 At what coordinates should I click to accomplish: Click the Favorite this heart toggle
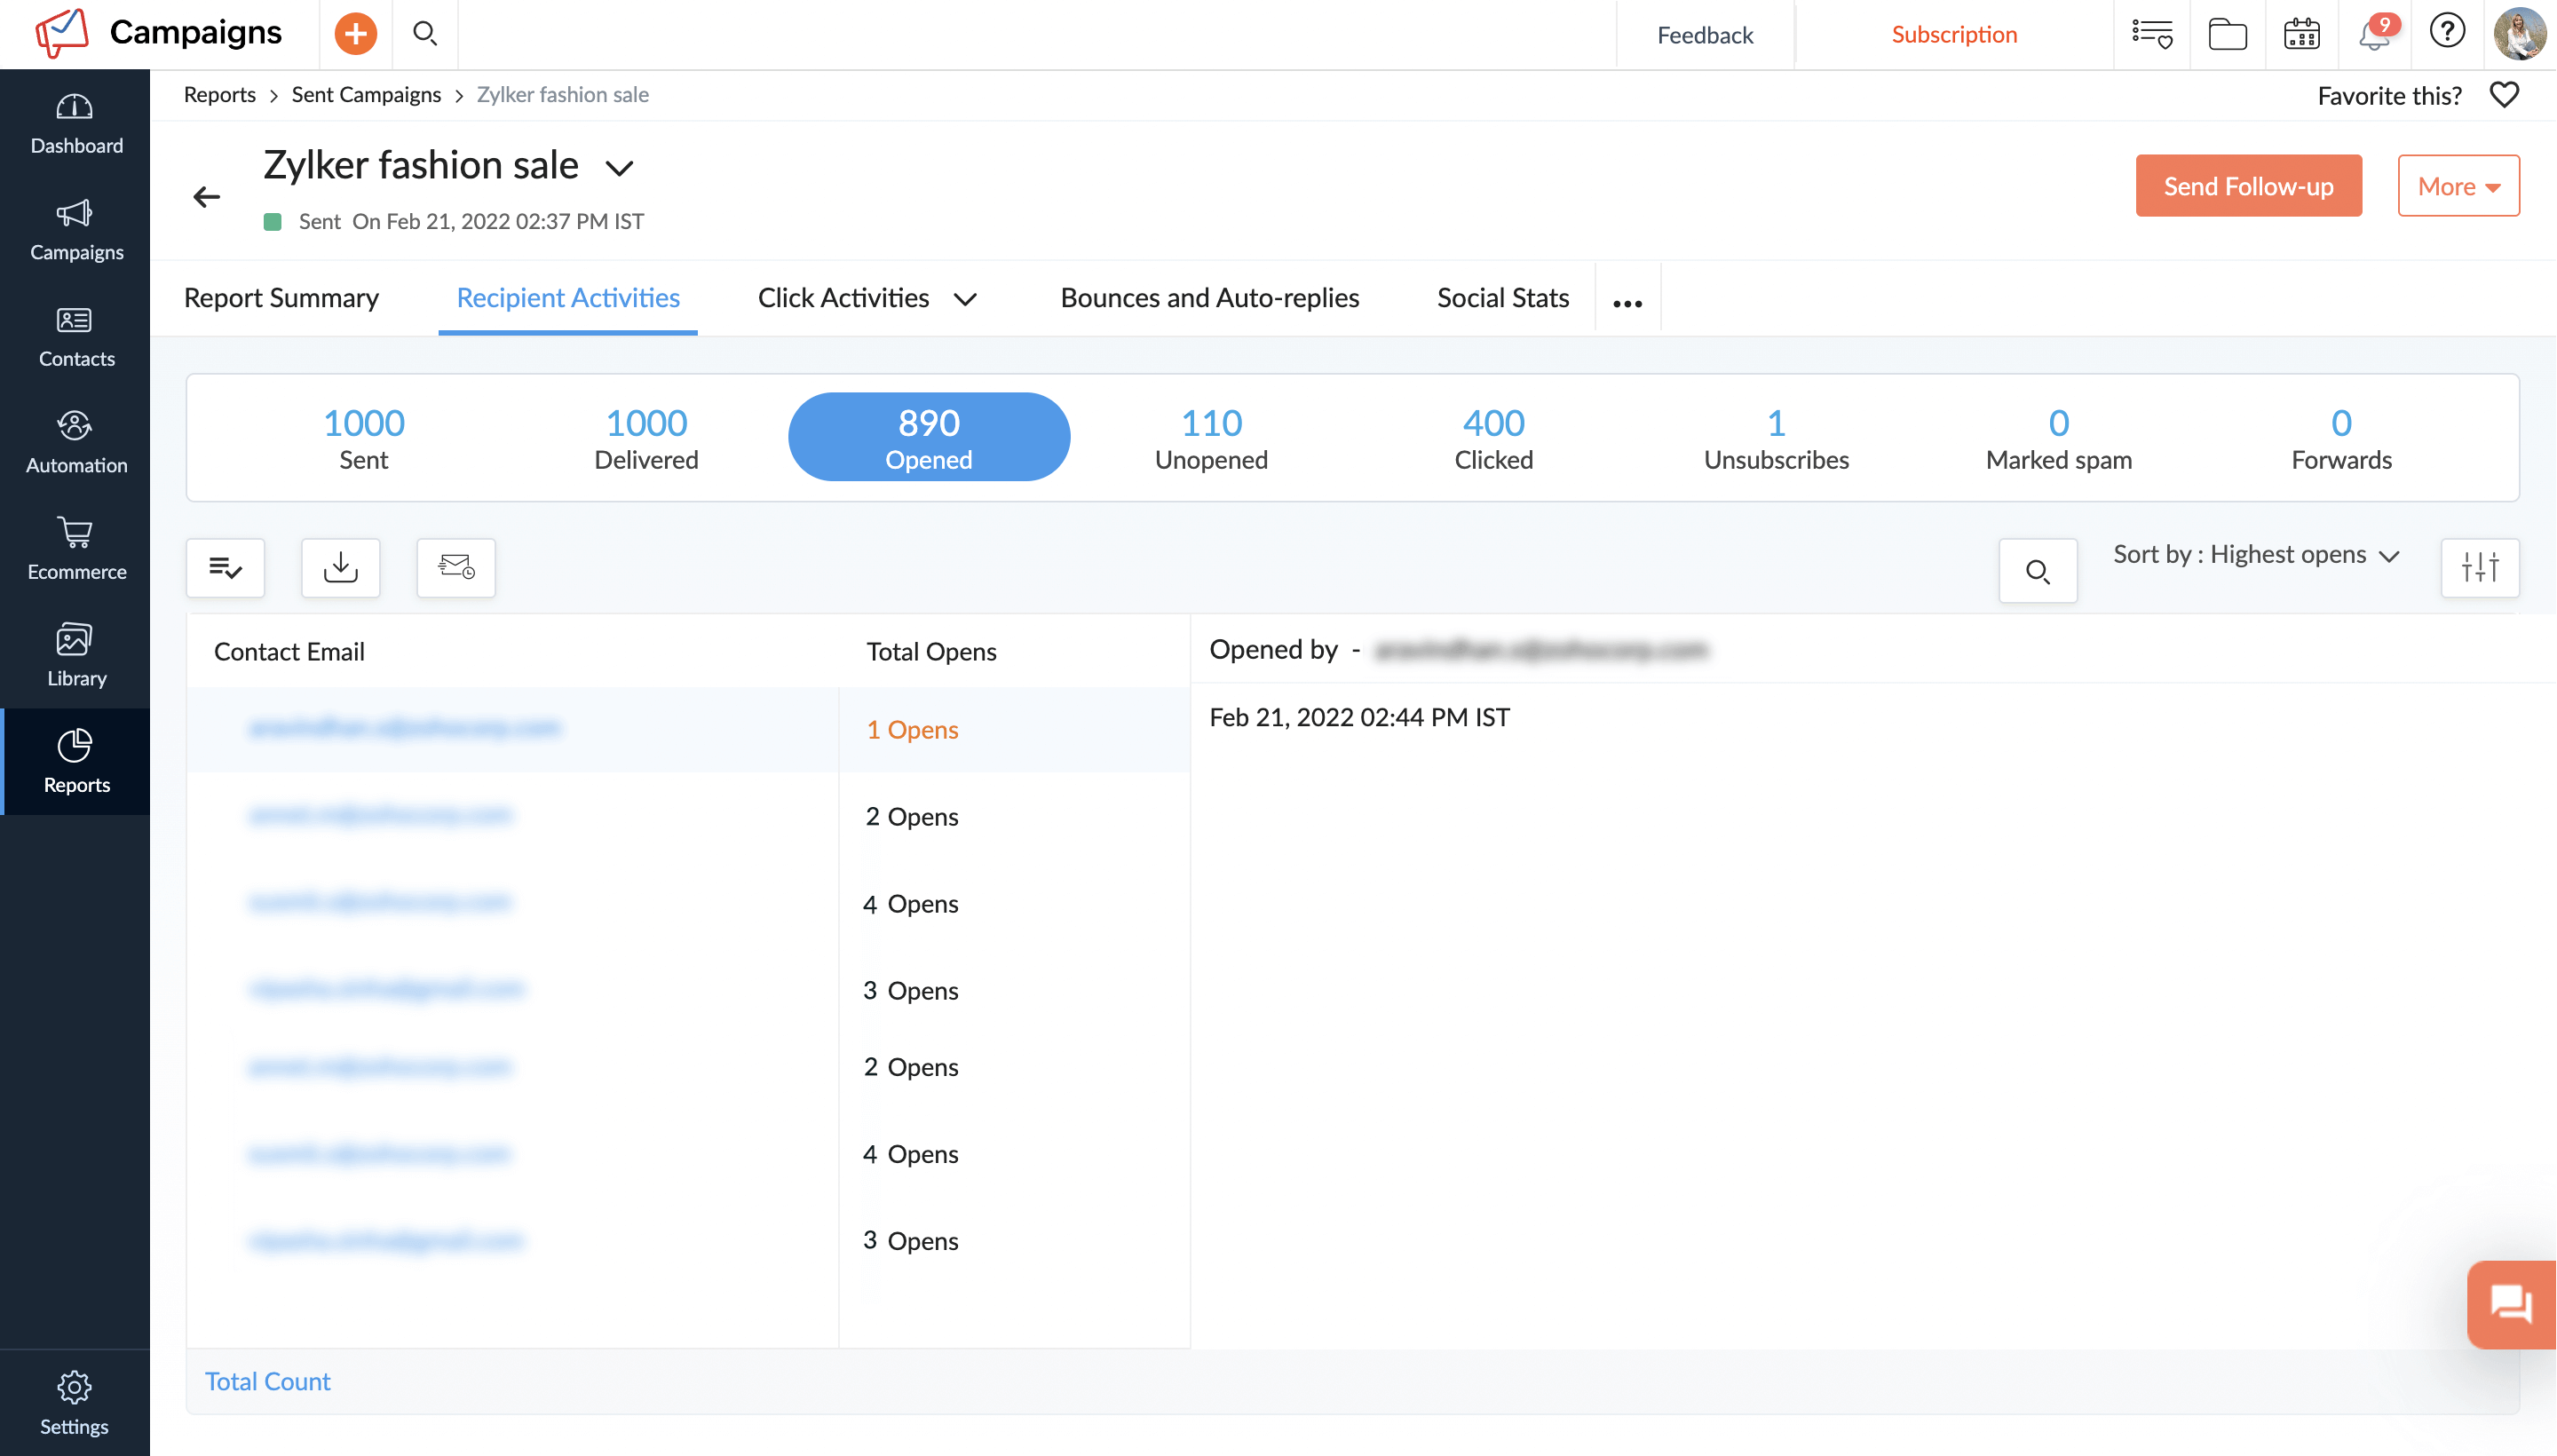tap(2505, 93)
